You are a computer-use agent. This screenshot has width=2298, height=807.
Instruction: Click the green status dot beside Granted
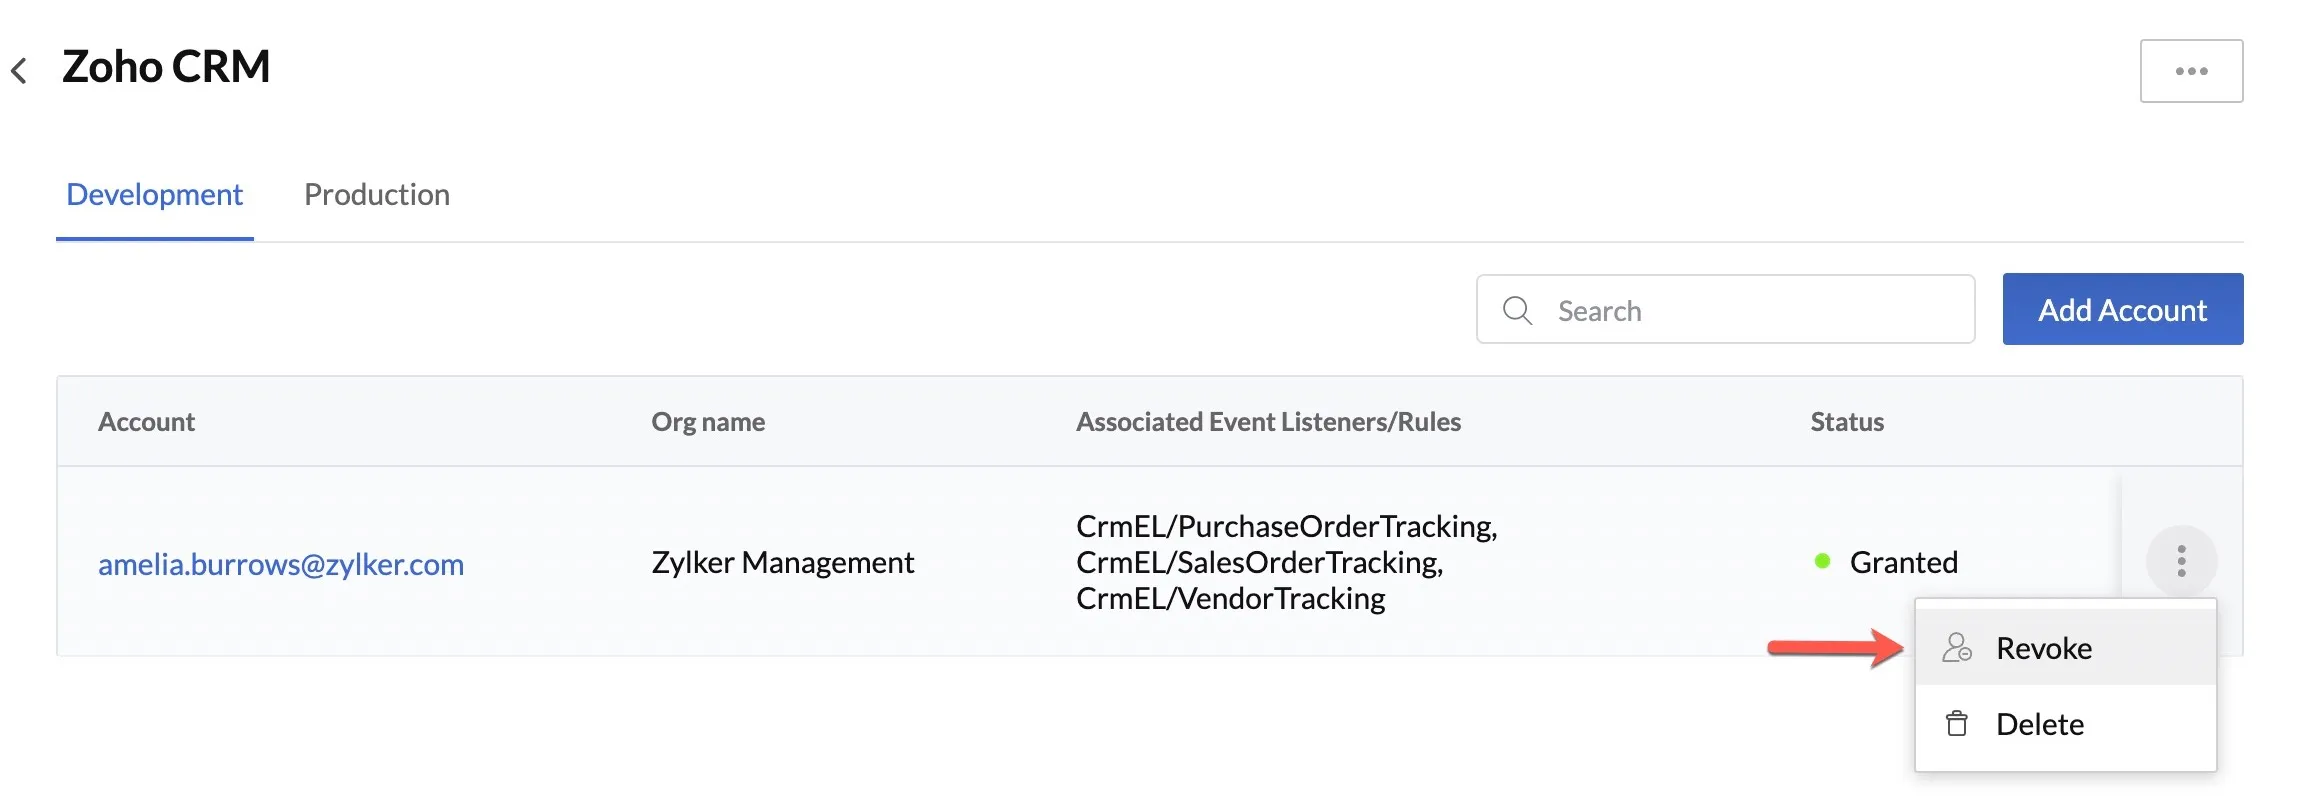pos(1822,561)
